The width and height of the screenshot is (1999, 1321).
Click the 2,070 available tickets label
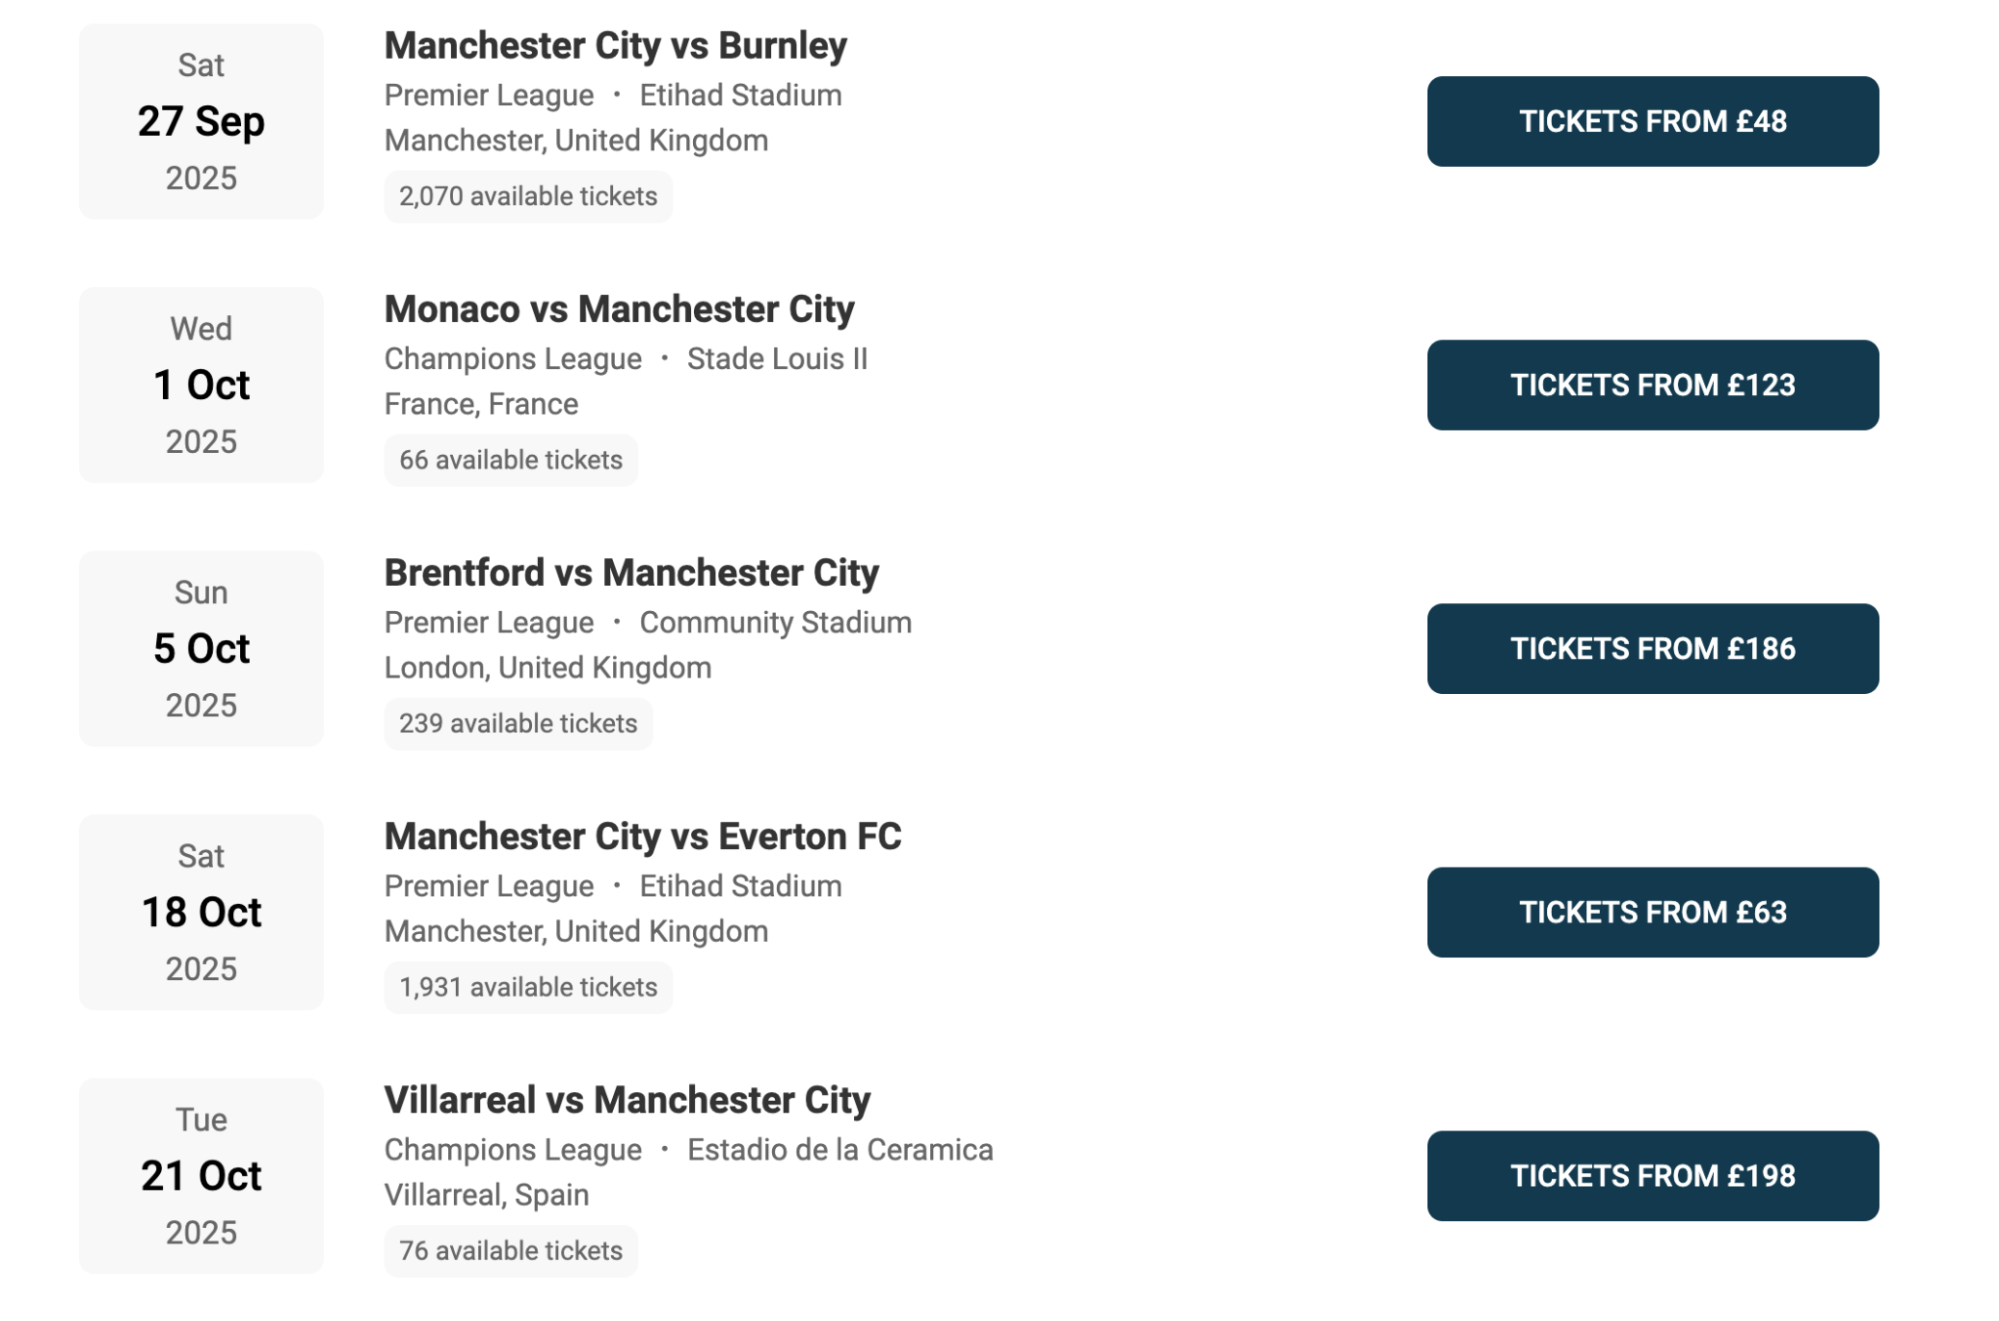(x=527, y=196)
